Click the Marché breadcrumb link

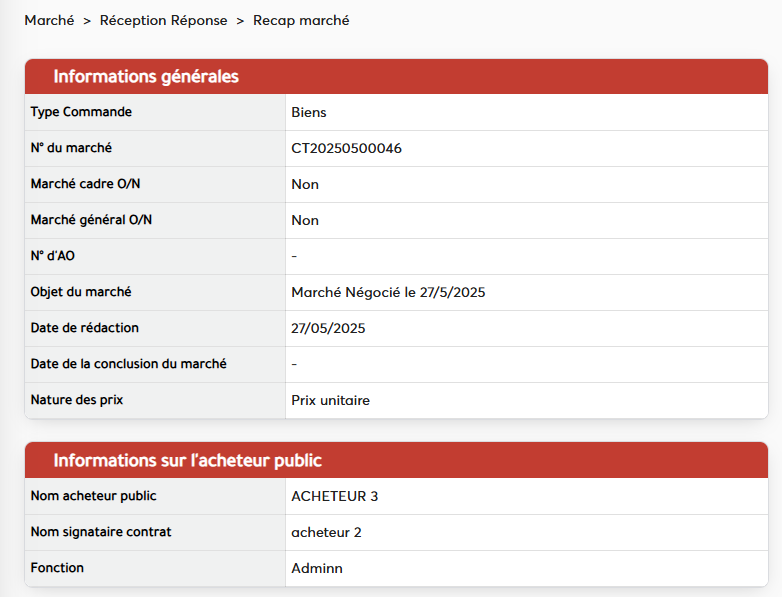(x=49, y=20)
